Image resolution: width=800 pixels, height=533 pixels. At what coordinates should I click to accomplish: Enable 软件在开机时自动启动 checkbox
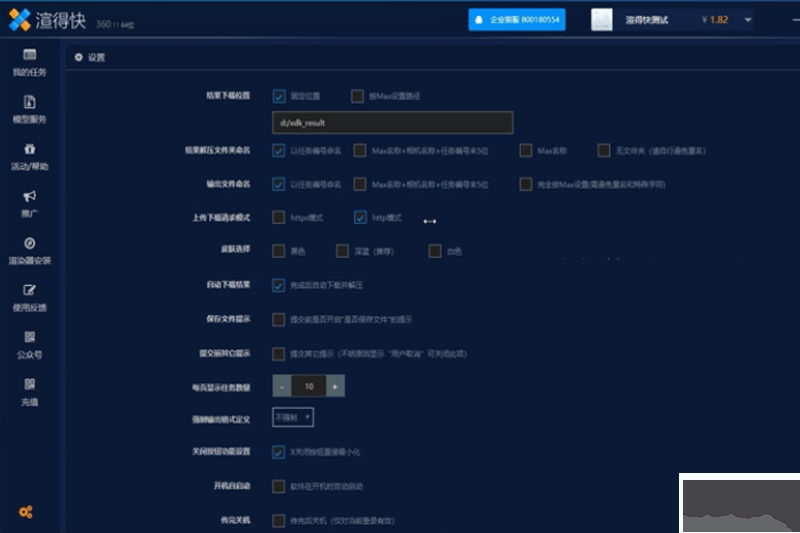click(279, 486)
